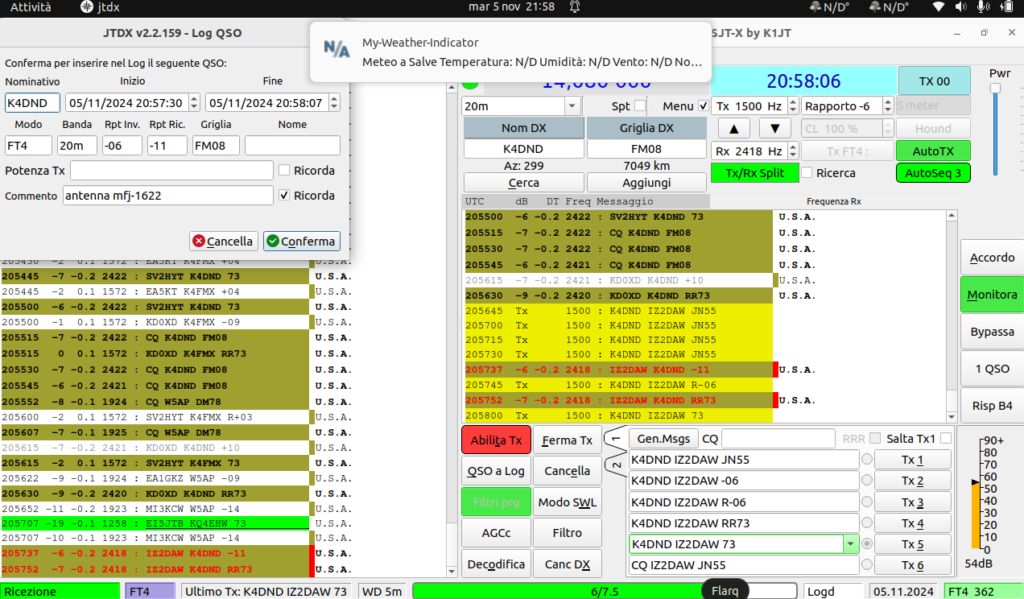Click the Abilita Tx button
Screen dimensions: 1024x599
click(496, 440)
